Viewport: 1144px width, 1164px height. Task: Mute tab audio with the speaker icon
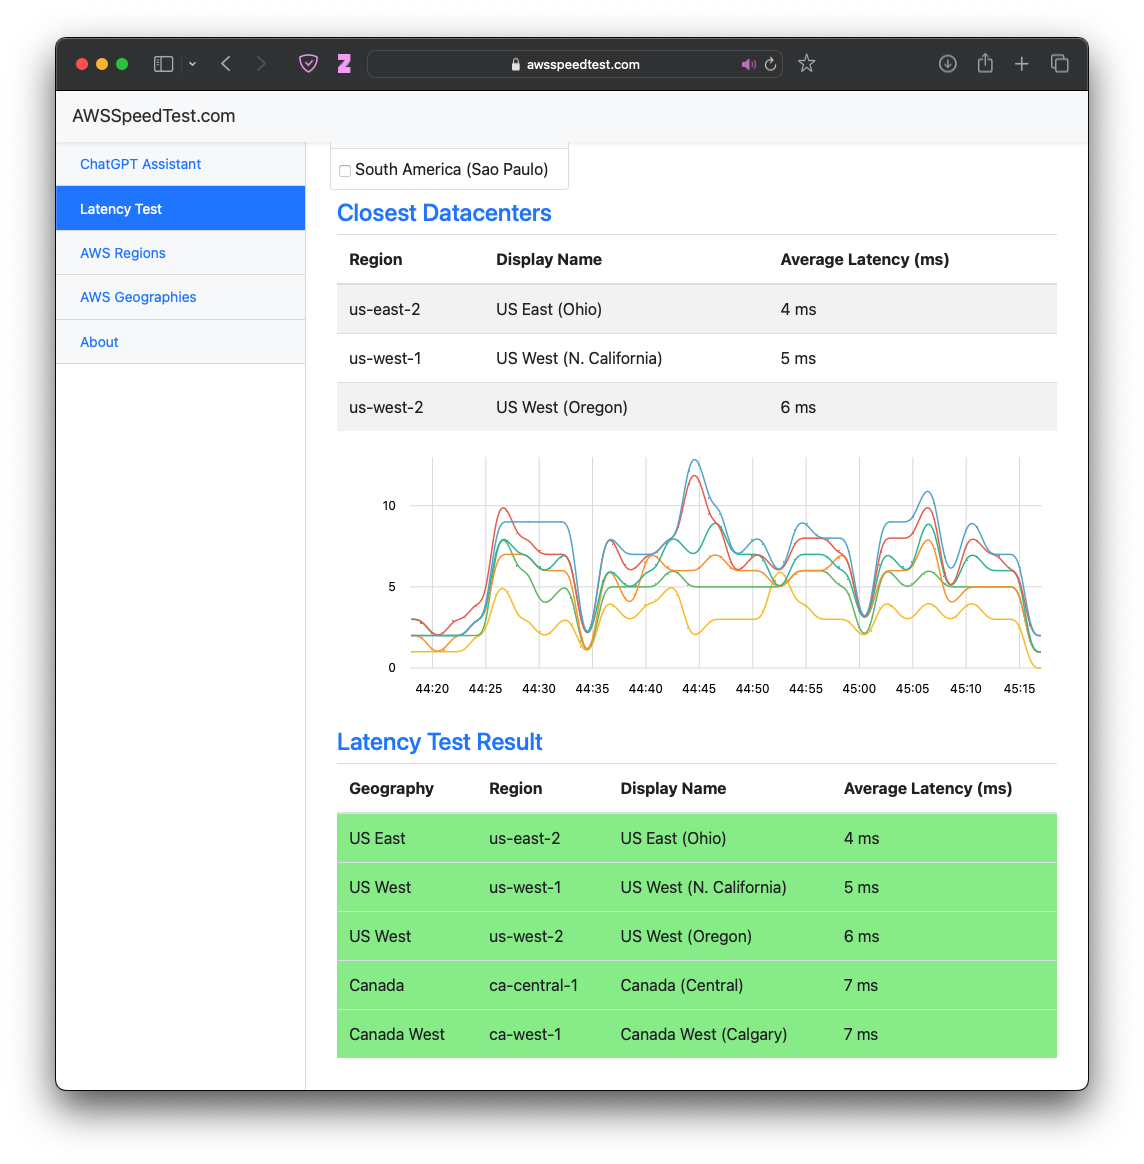[x=748, y=65]
